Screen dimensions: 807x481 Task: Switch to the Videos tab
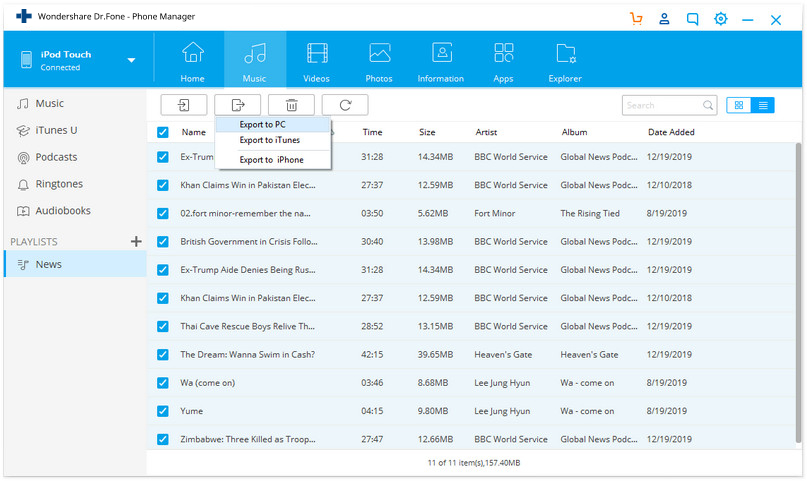(317, 61)
